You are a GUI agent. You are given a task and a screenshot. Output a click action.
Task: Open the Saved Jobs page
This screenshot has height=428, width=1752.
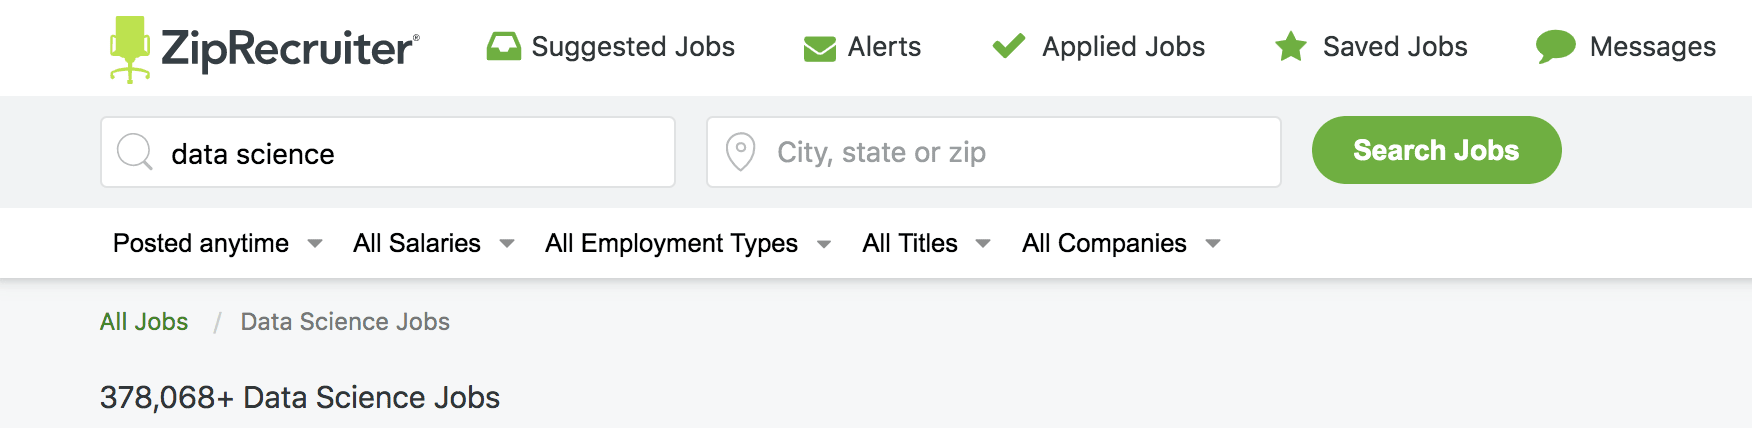coord(1394,47)
